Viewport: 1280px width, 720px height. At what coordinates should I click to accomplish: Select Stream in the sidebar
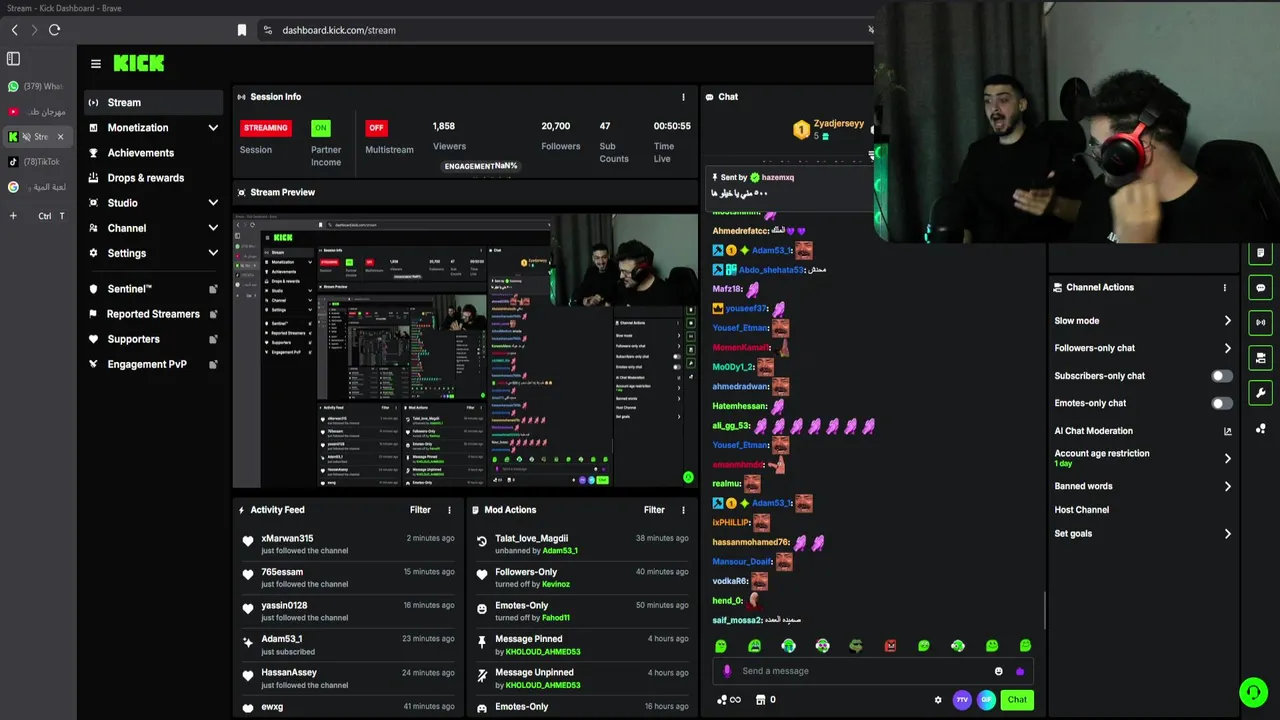coord(153,102)
